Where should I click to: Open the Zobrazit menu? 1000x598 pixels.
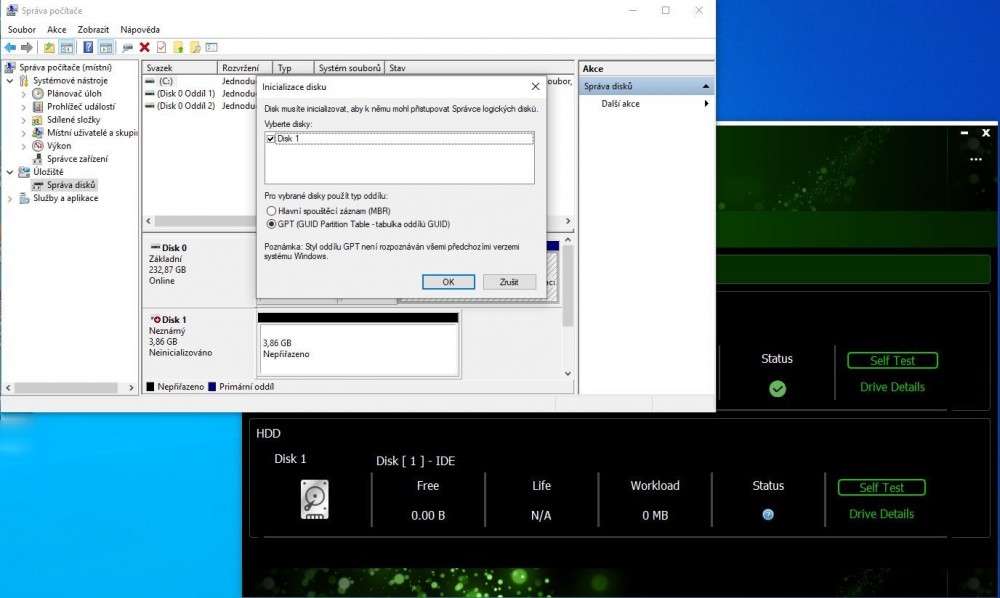[x=93, y=30]
